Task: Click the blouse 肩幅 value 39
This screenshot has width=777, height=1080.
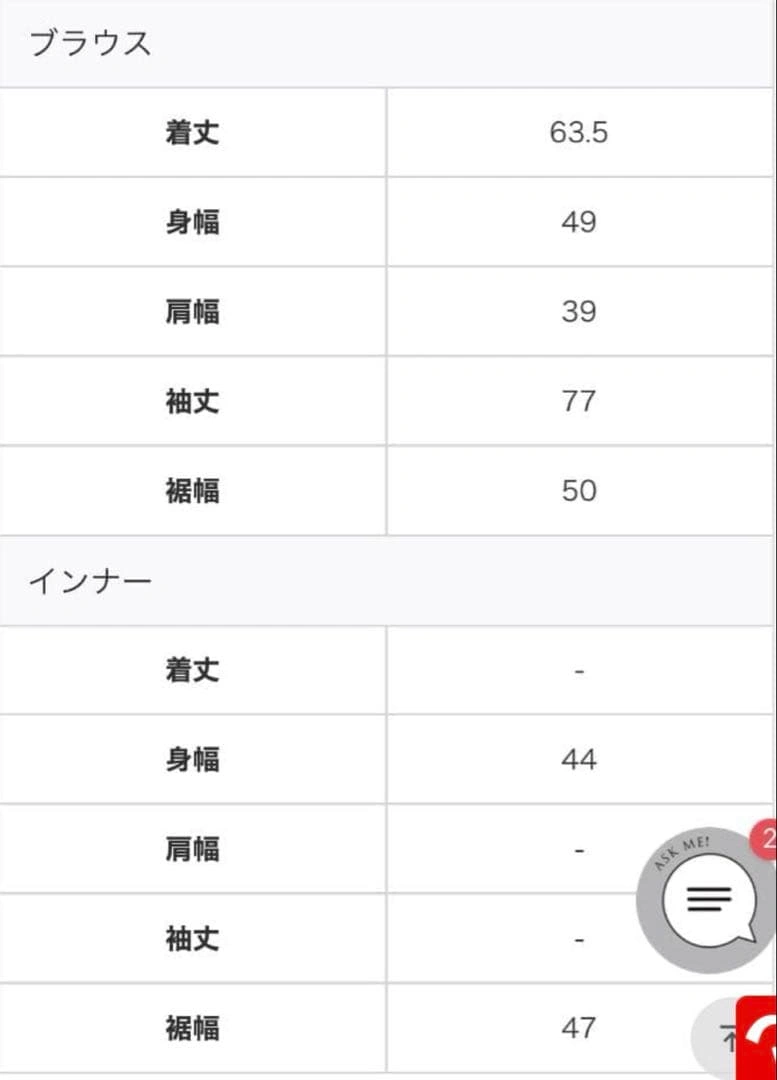Action: [579, 312]
